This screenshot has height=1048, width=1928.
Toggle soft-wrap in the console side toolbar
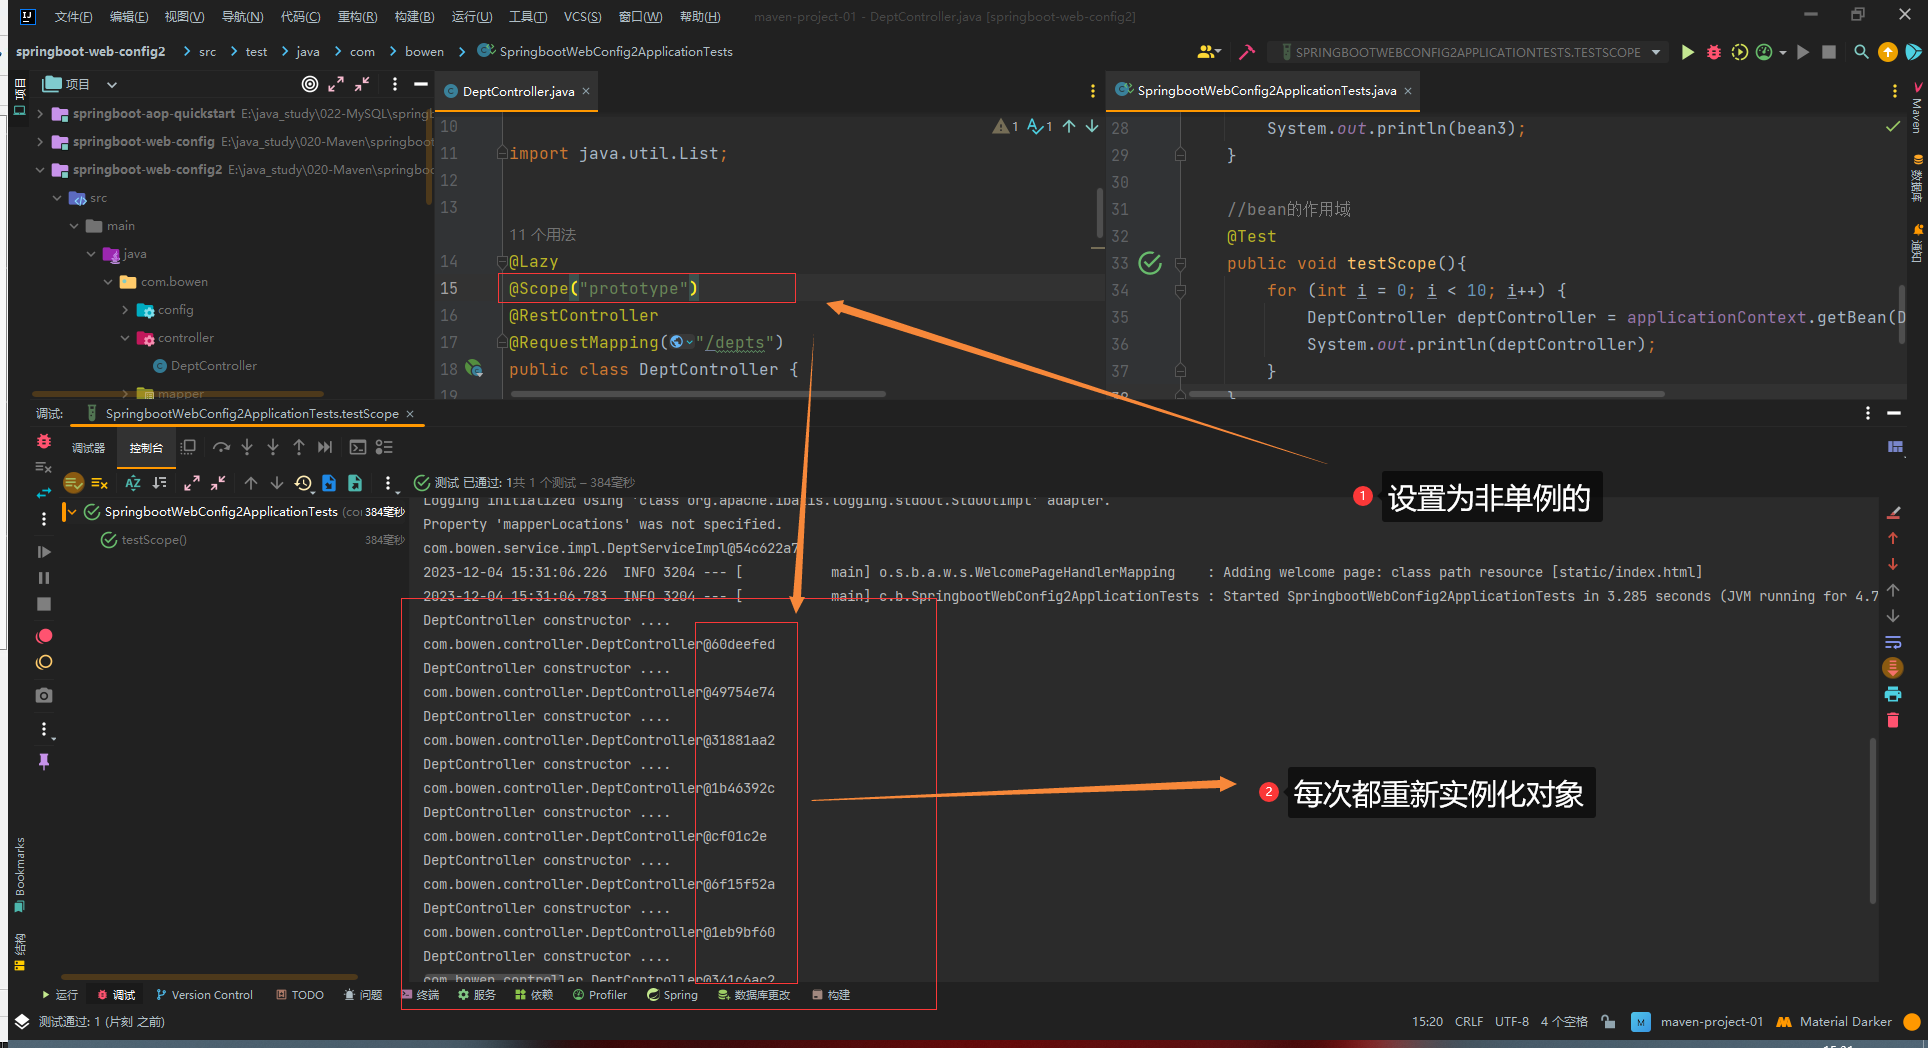(x=1893, y=642)
